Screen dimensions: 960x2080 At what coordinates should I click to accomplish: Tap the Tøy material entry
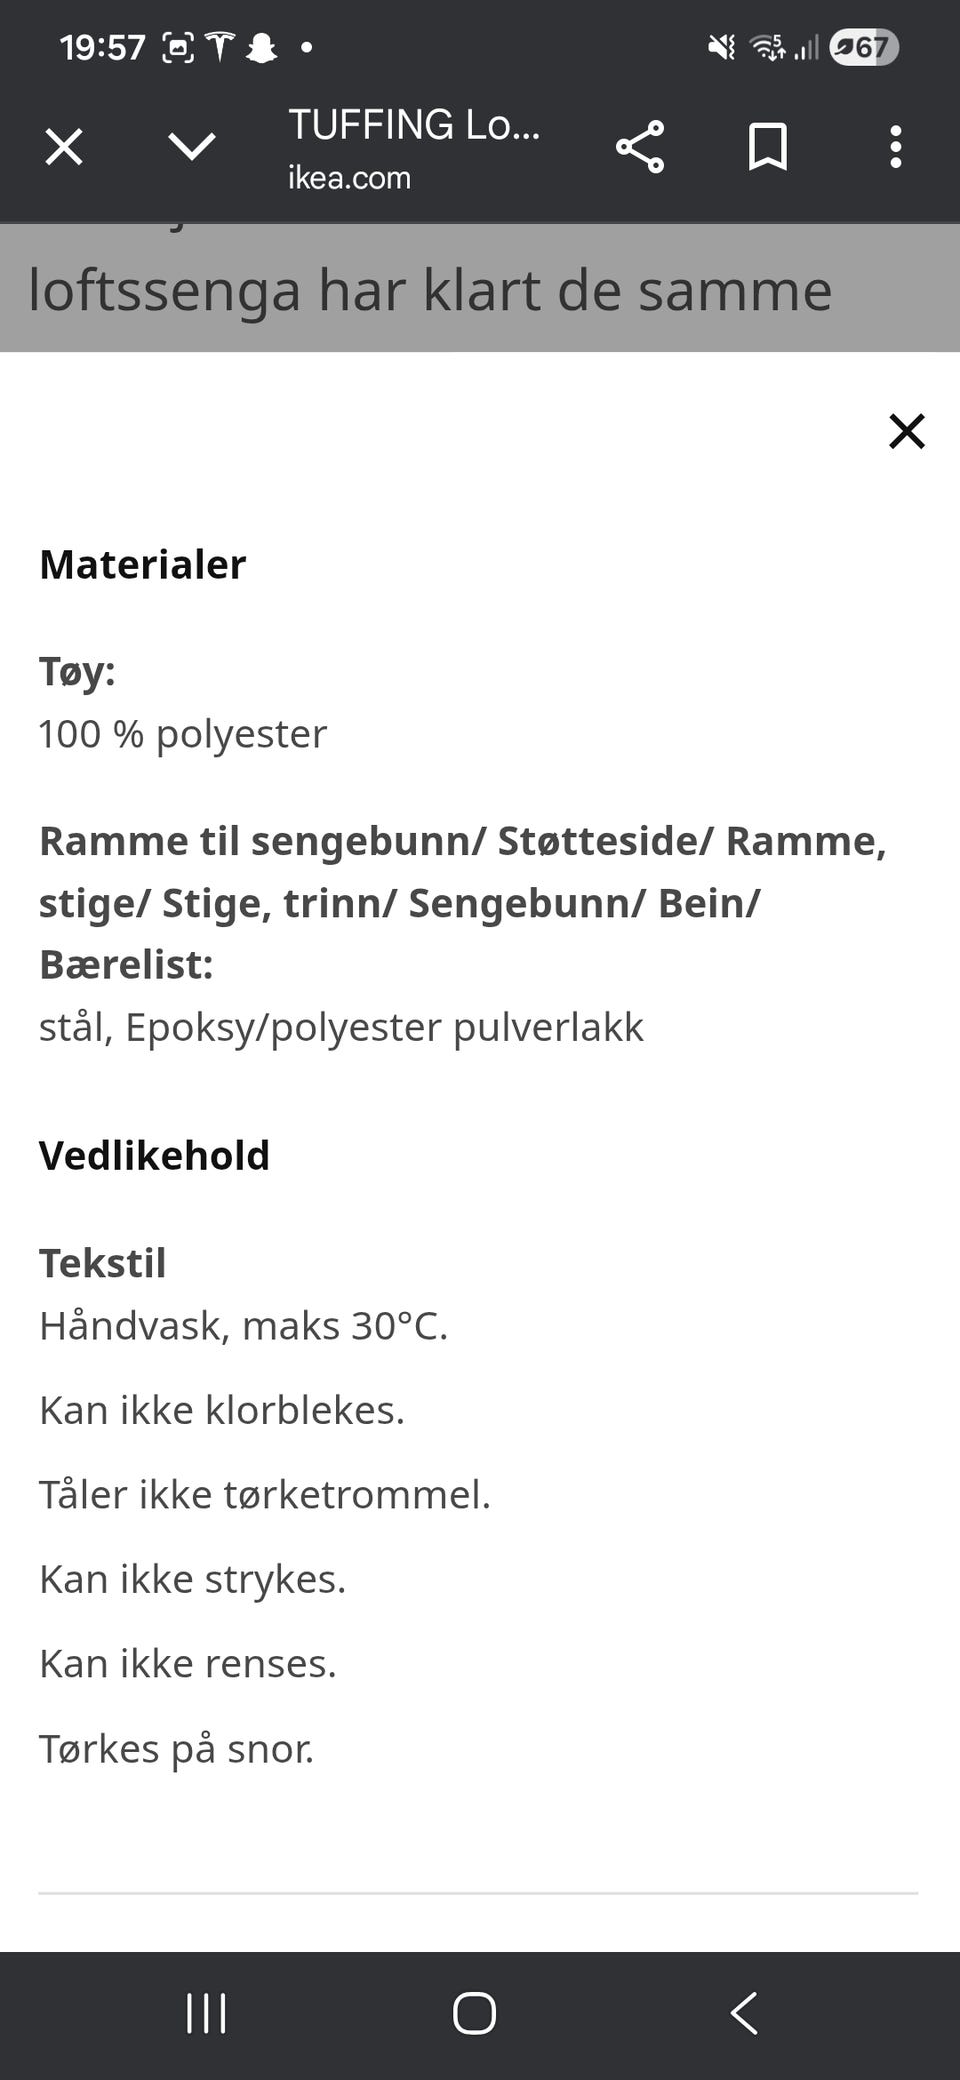pos(75,671)
